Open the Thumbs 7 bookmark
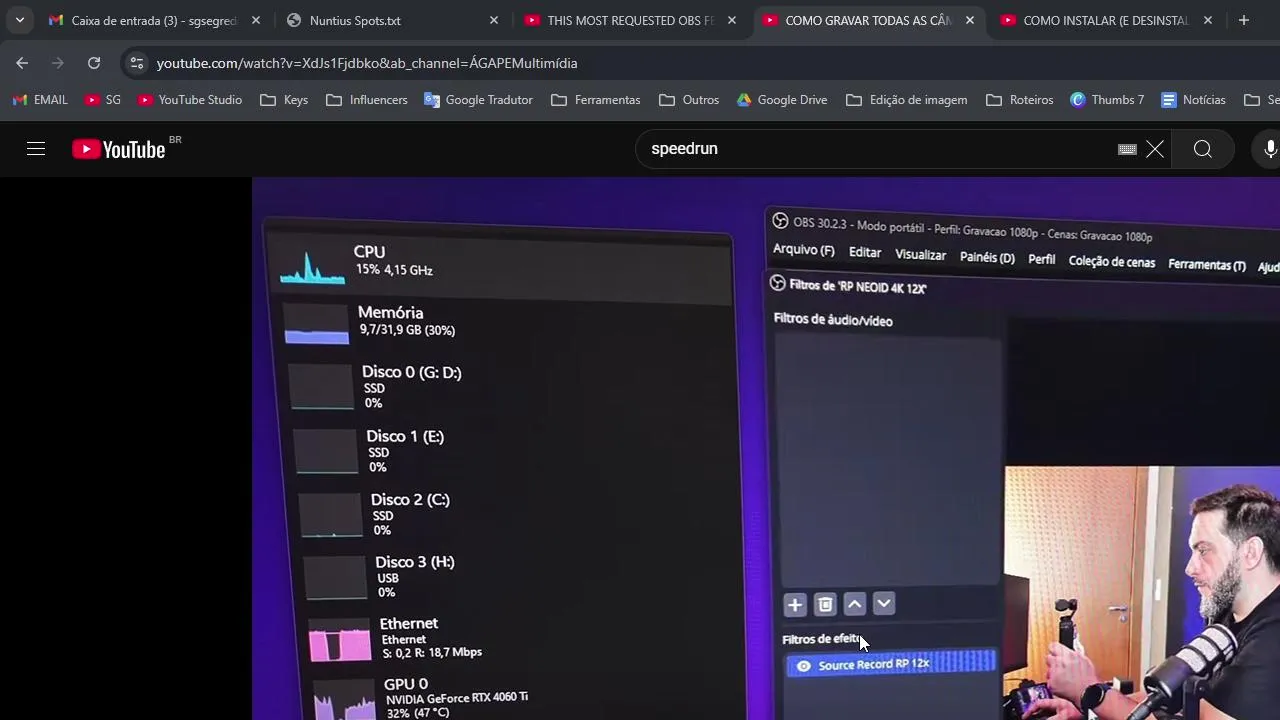This screenshot has height=720, width=1280. coord(1107,100)
